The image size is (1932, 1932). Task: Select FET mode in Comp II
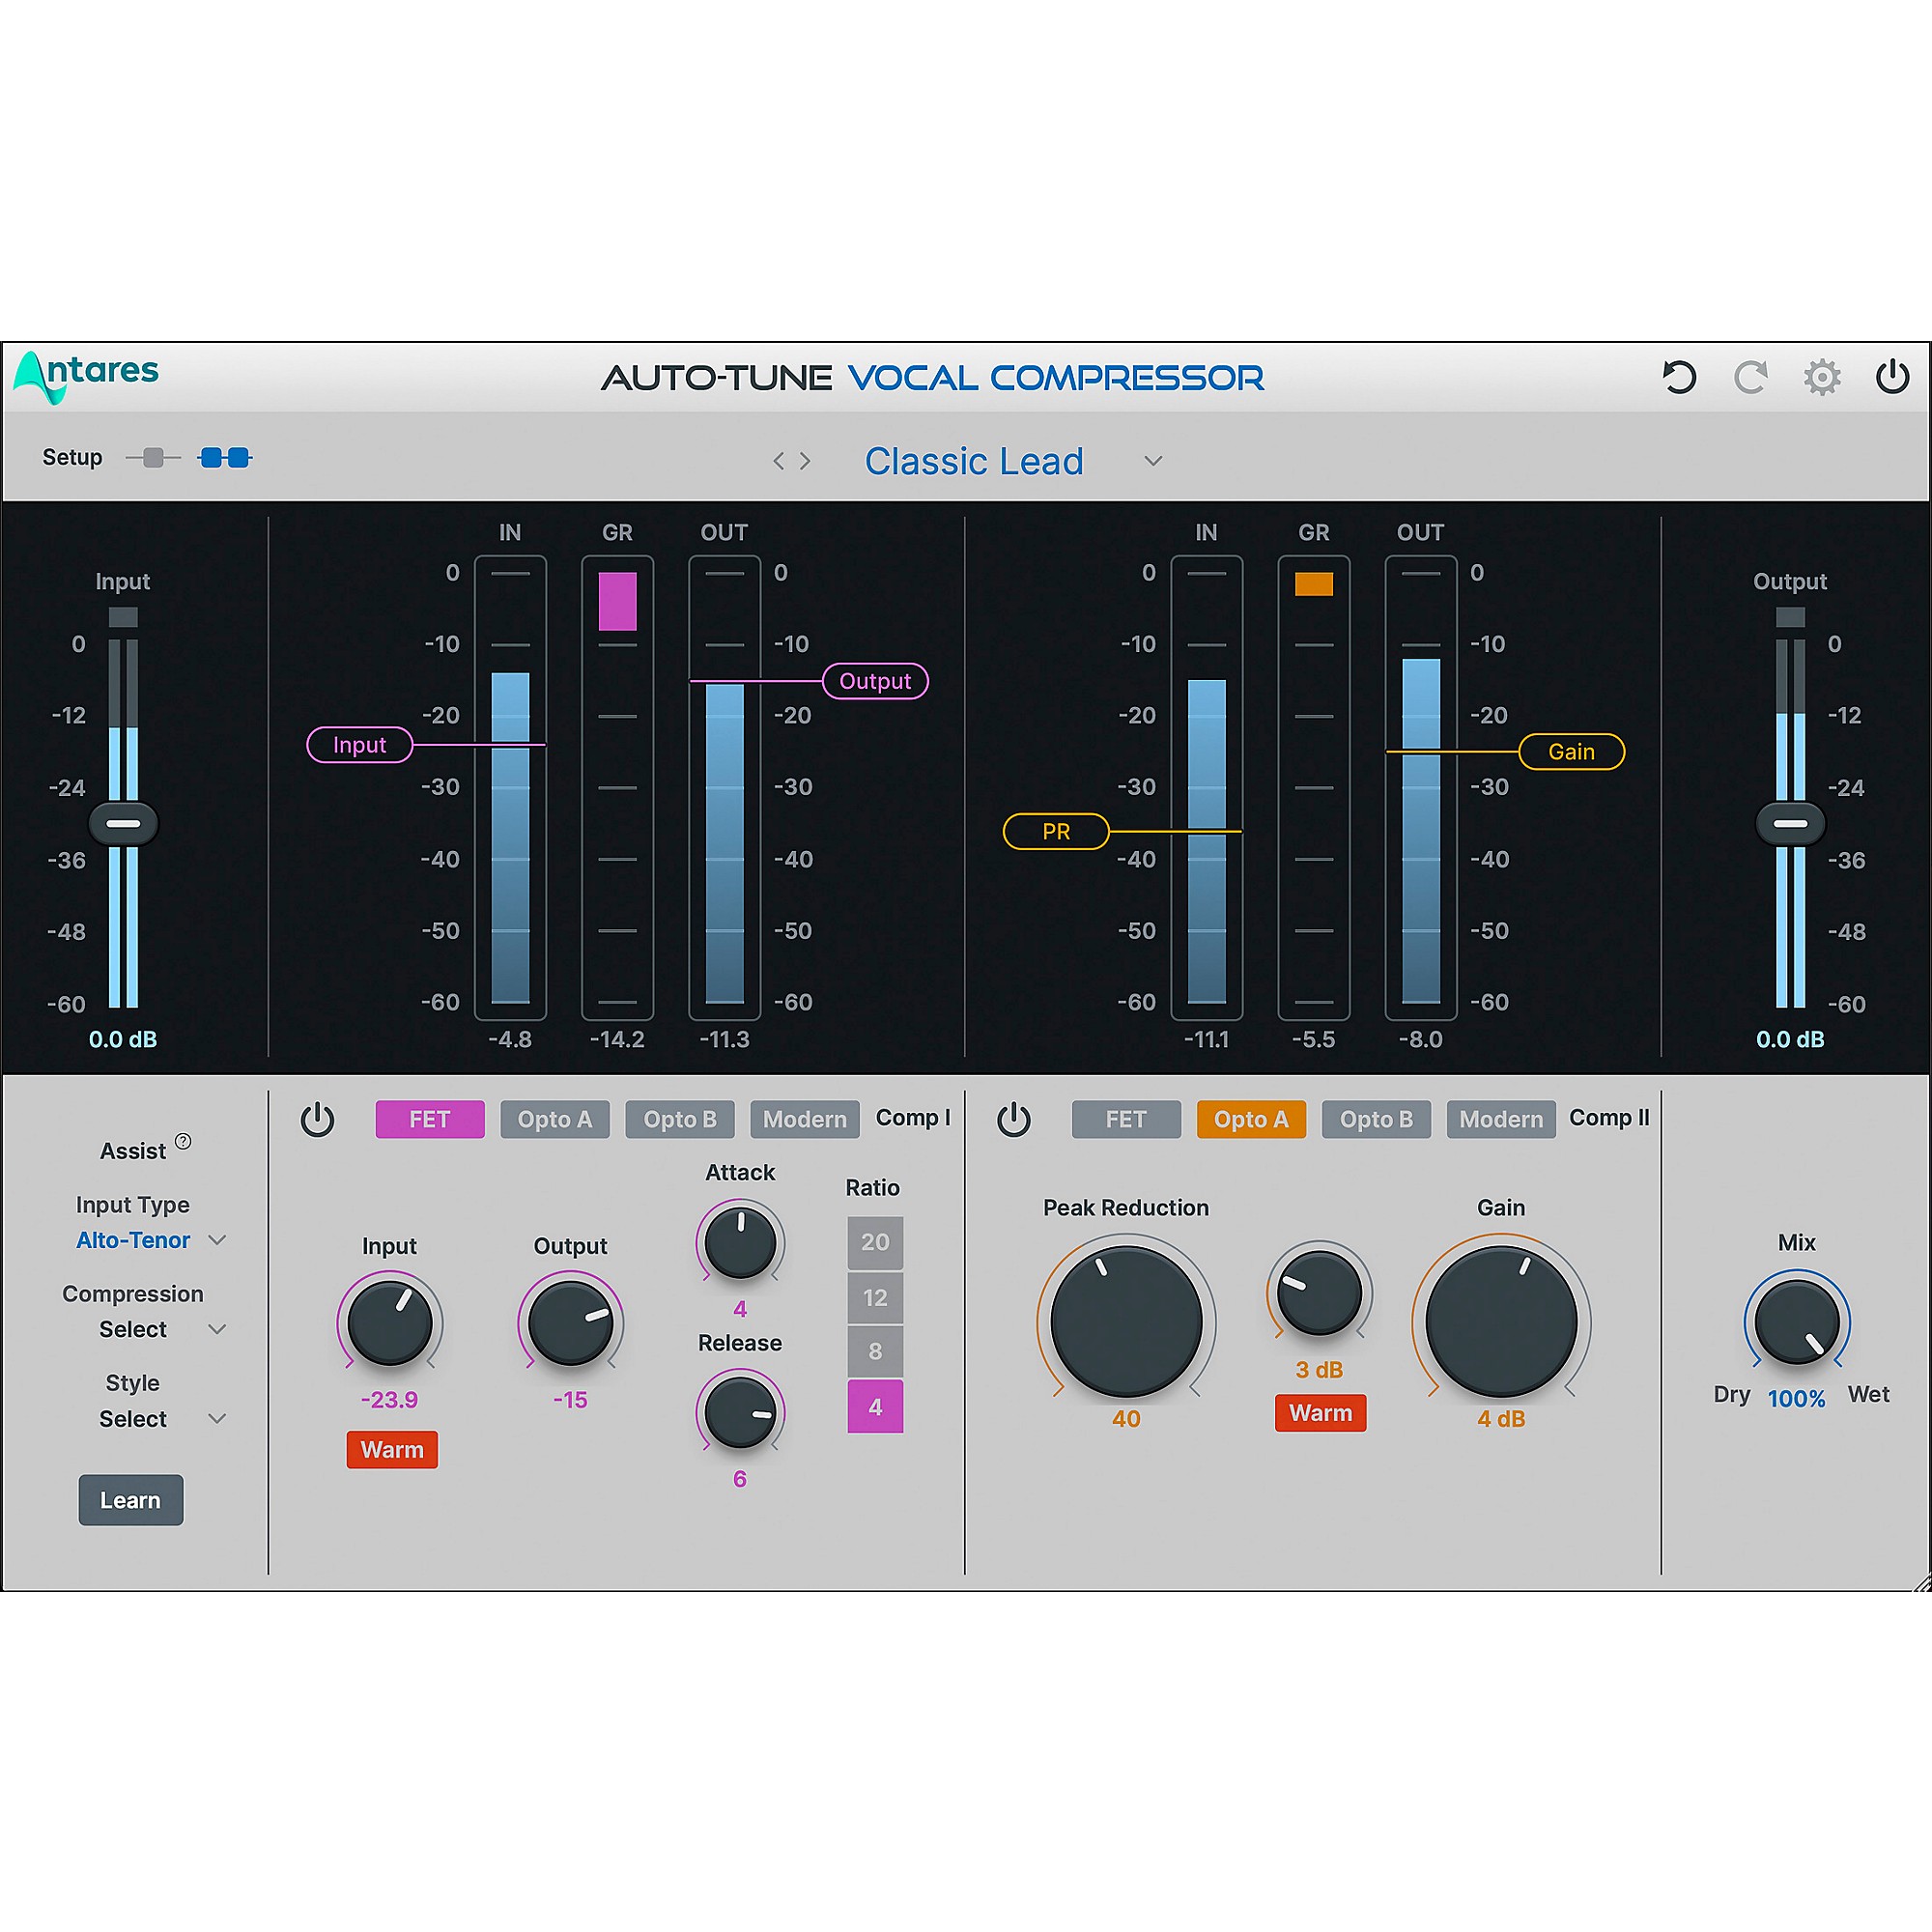1126,1119
